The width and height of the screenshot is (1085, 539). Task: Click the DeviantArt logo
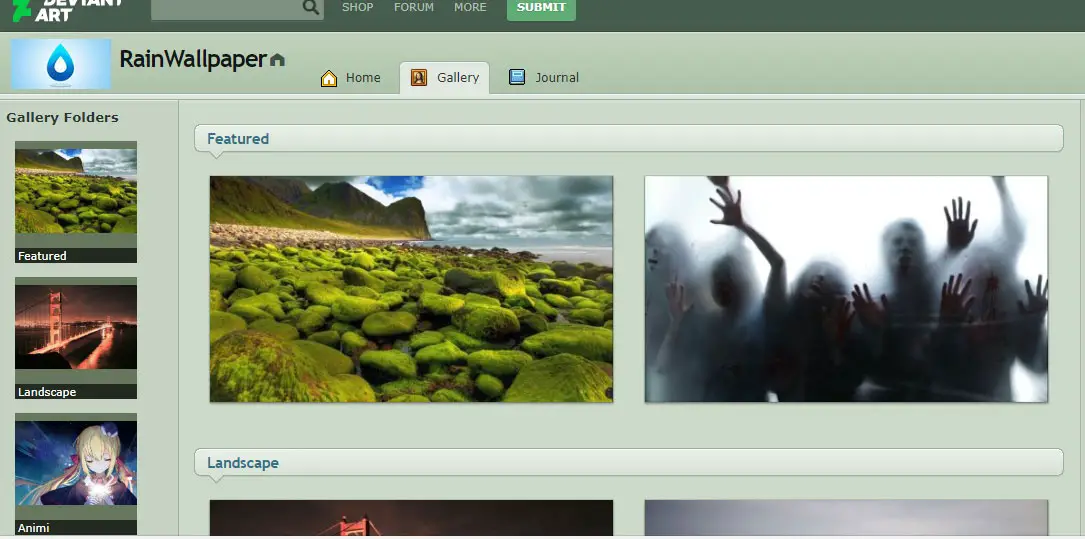(x=67, y=10)
